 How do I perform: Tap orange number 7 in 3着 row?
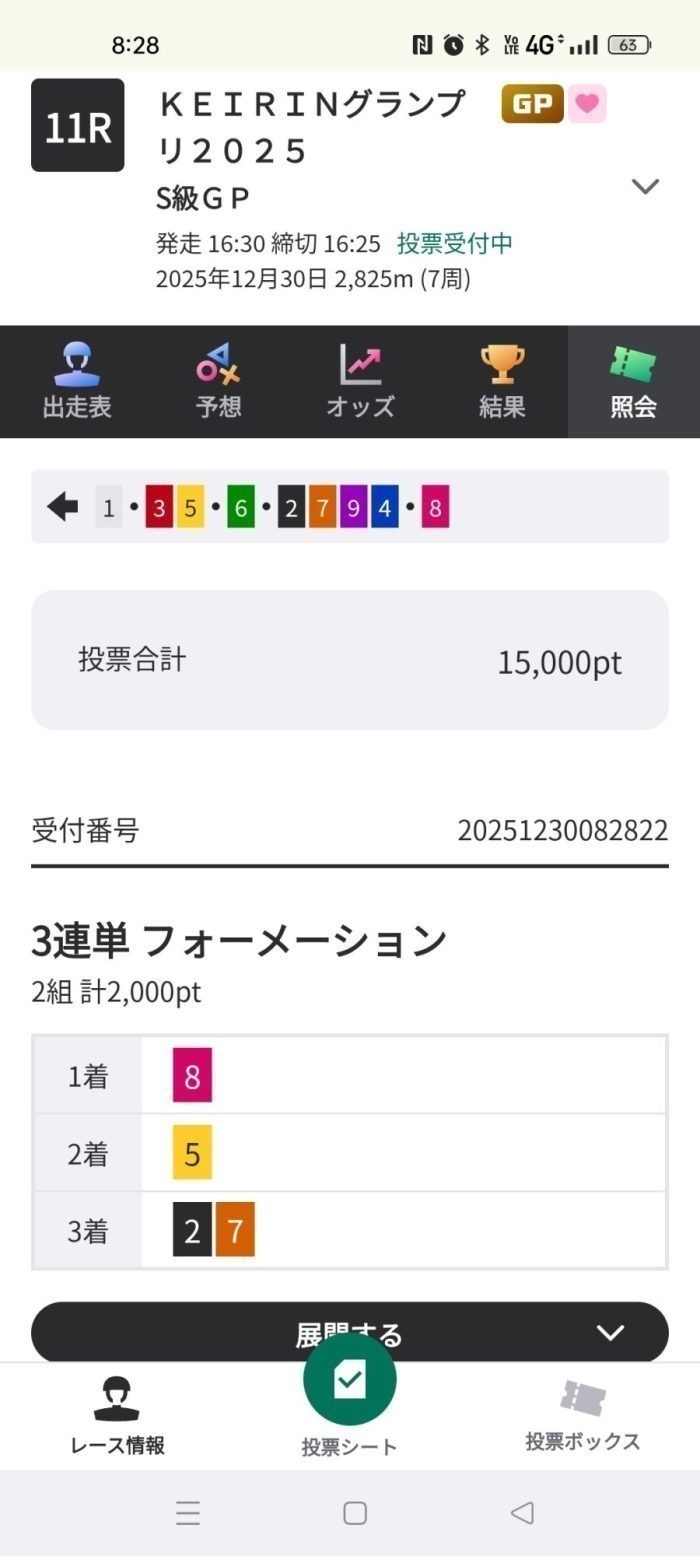(235, 1231)
